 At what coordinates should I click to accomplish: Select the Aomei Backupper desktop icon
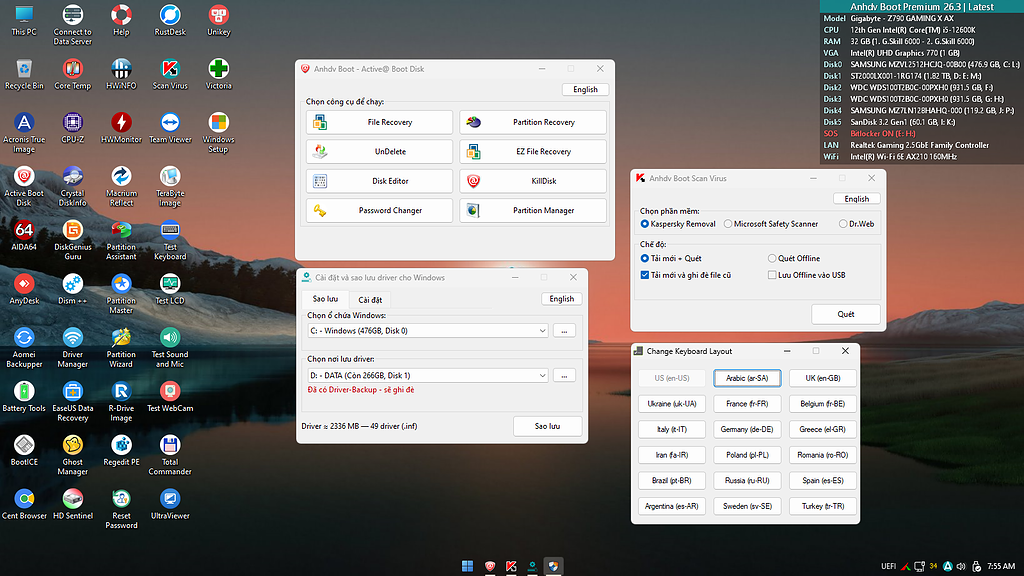24,347
